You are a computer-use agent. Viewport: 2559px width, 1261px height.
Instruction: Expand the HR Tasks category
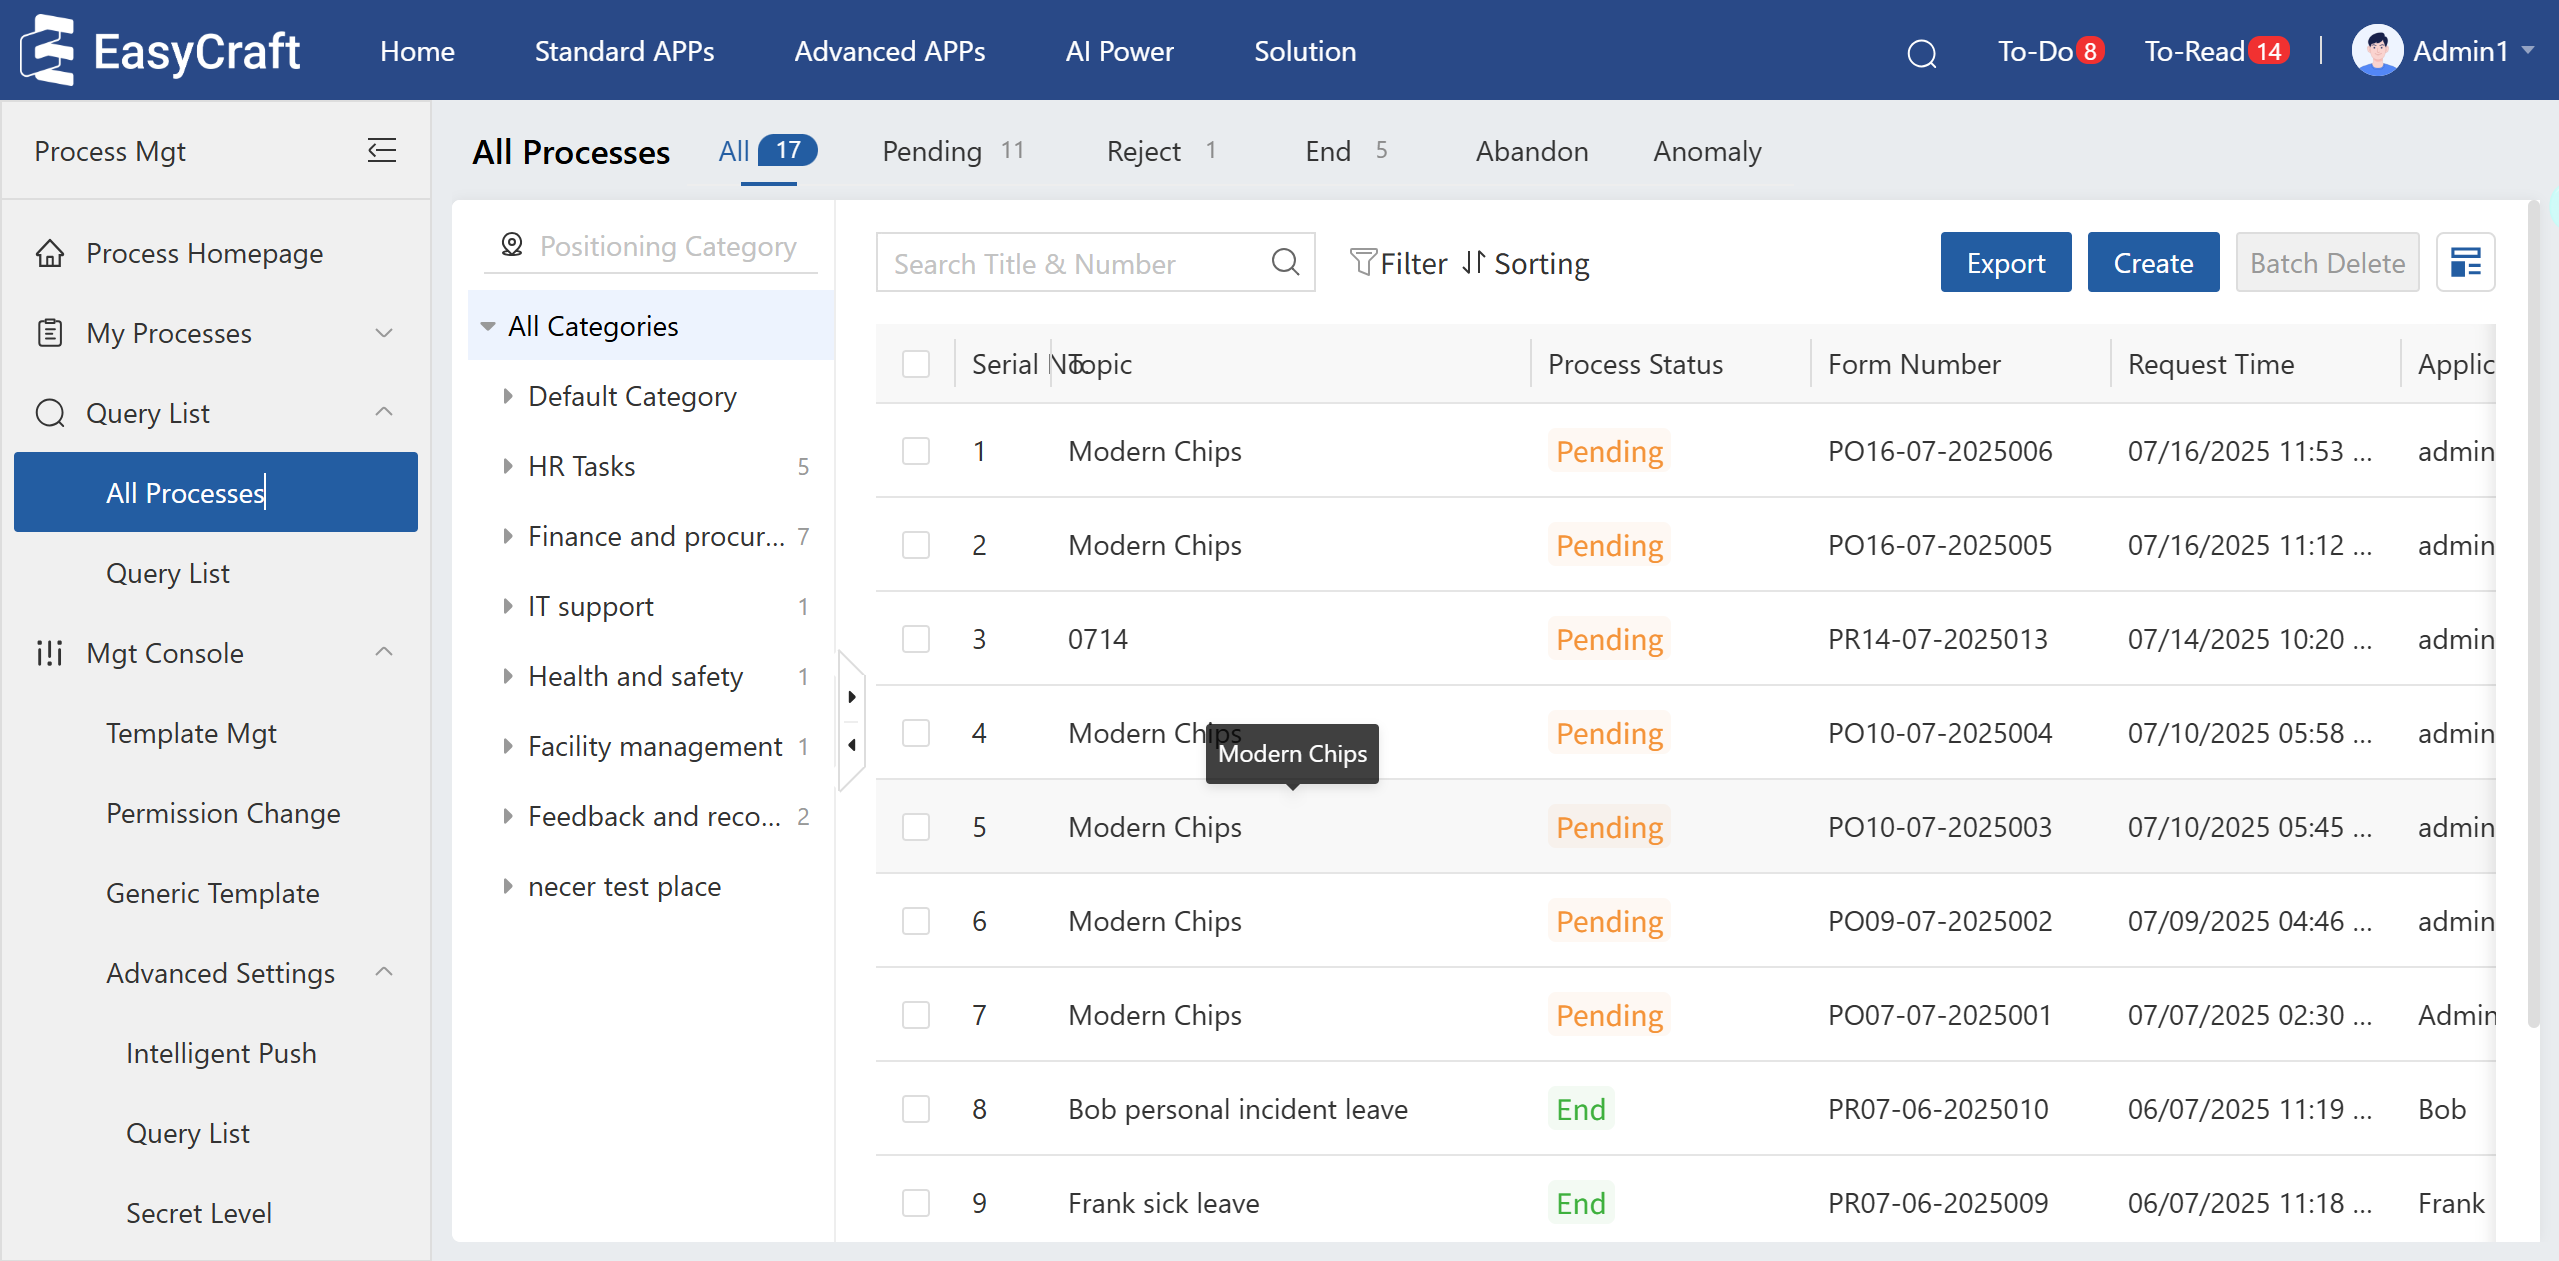(508, 466)
